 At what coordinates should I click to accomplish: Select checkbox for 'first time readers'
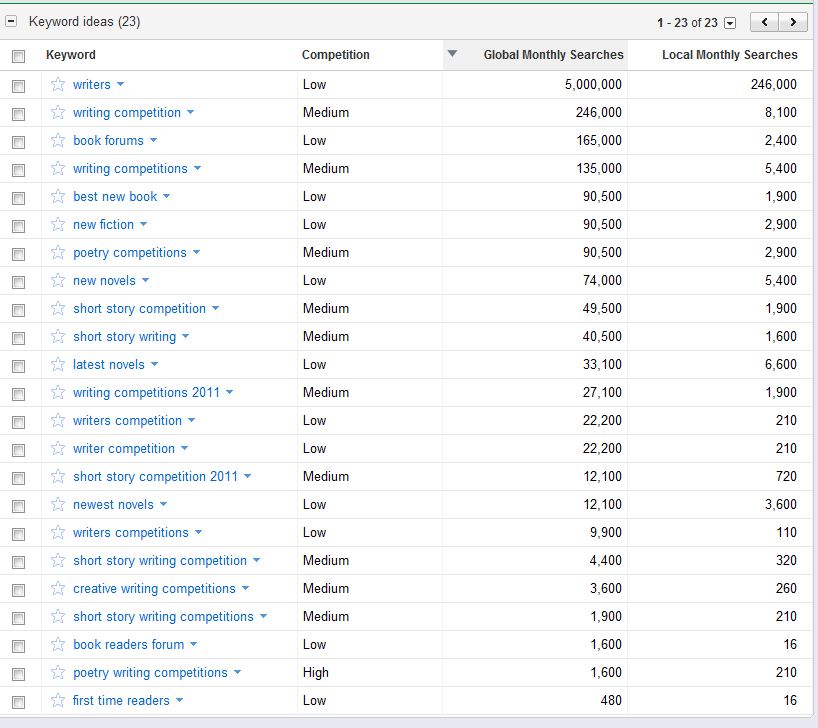point(18,702)
